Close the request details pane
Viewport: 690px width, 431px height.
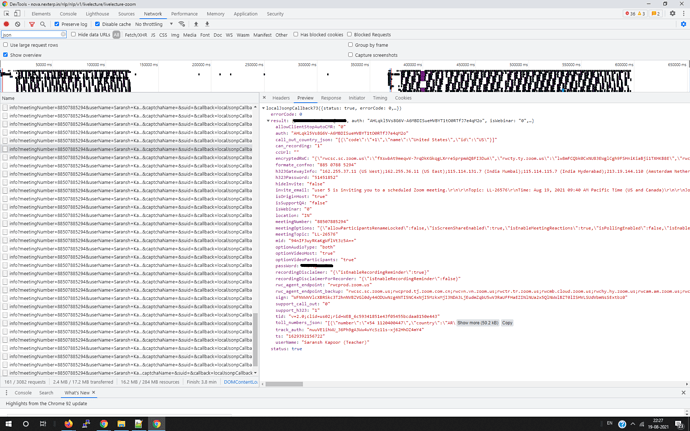click(x=264, y=98)
